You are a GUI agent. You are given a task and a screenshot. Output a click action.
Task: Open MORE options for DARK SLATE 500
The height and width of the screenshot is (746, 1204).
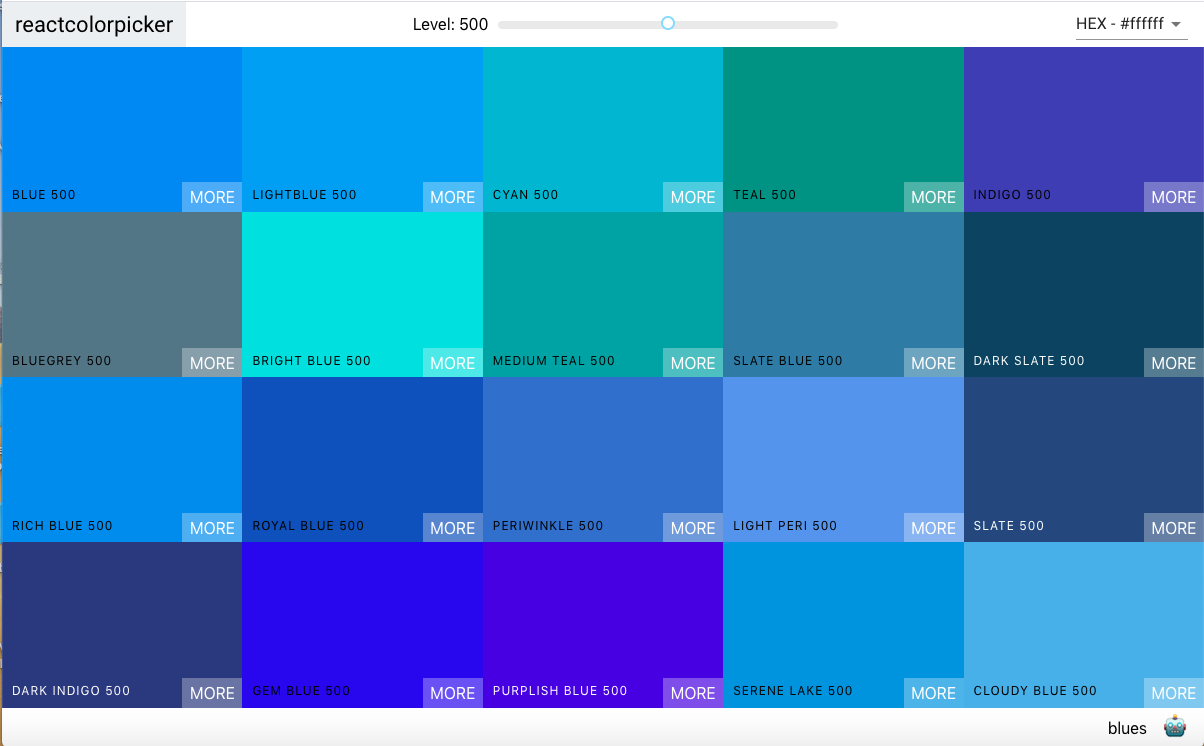pos(1172,363)
